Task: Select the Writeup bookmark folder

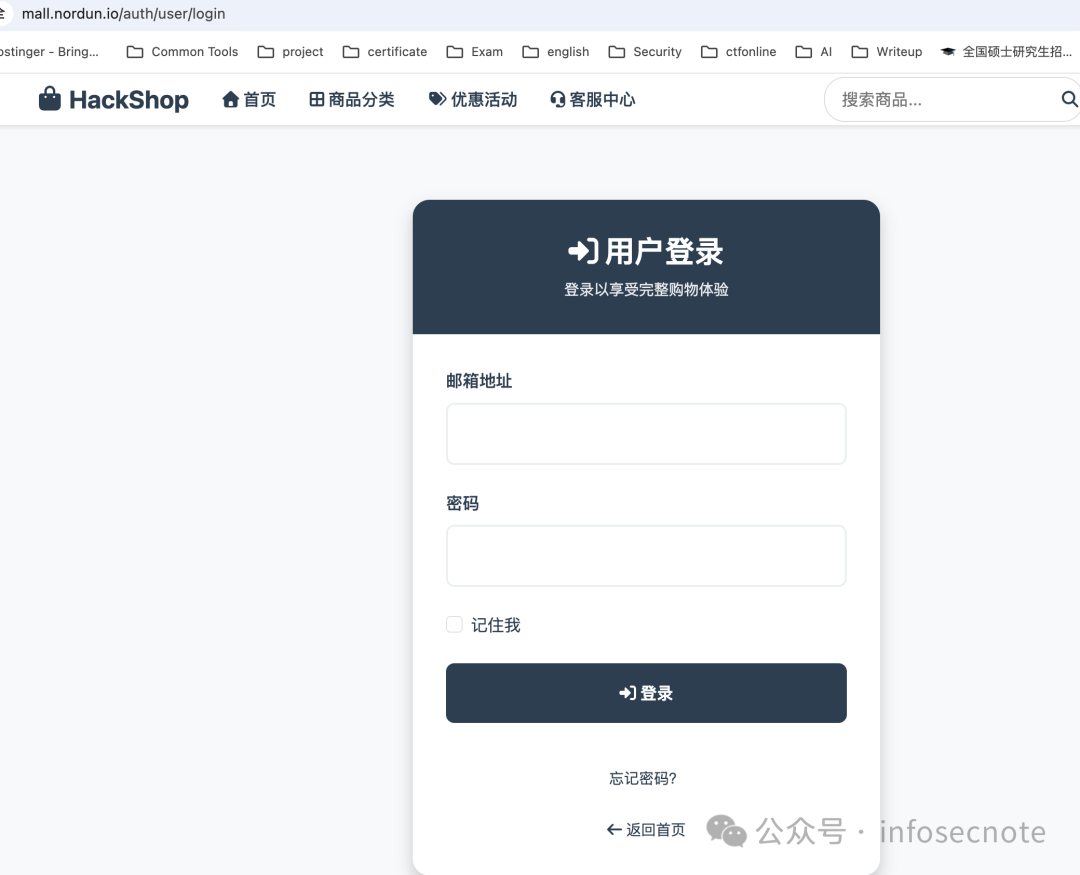Action: pos(887,51)
